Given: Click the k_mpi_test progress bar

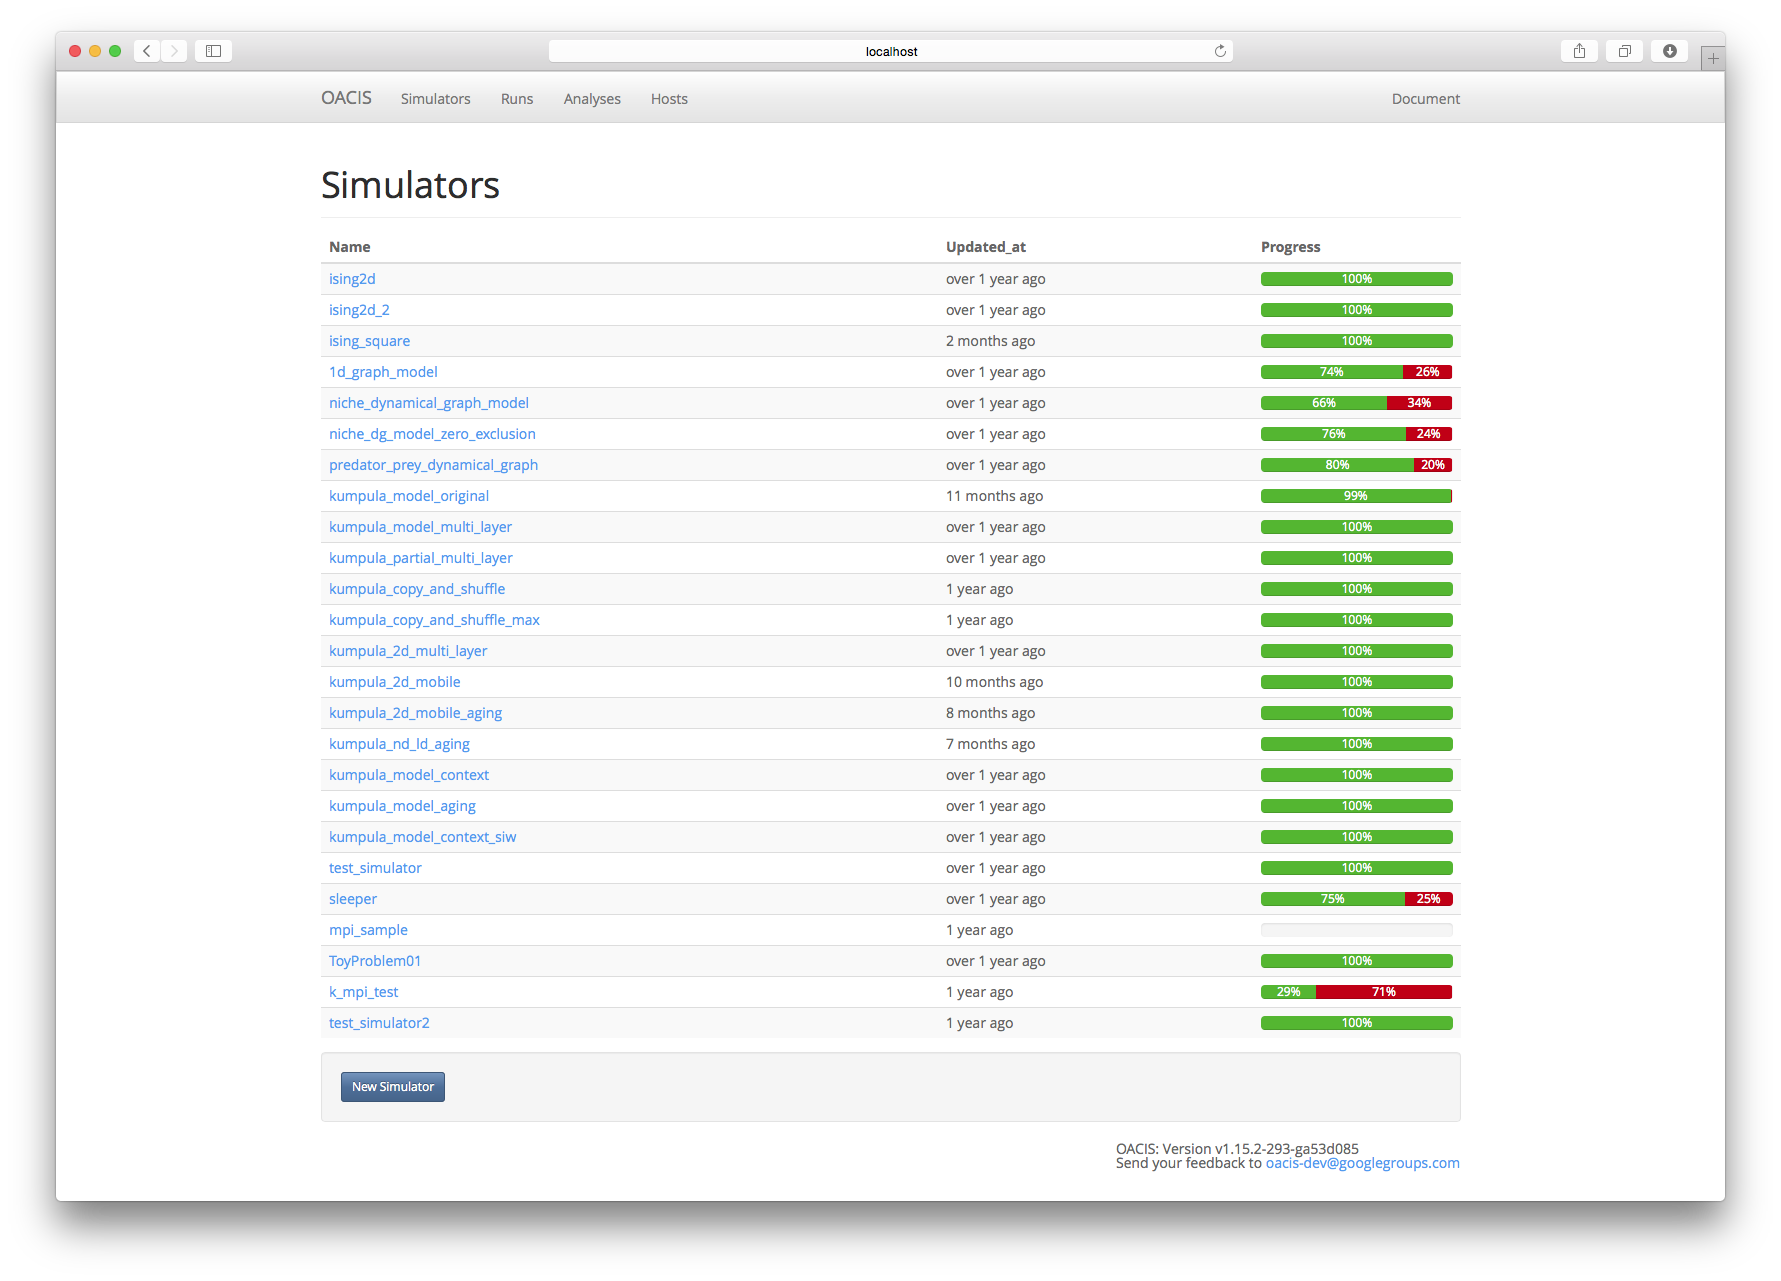Looking at the screenshot, I should coord(1356,992).
